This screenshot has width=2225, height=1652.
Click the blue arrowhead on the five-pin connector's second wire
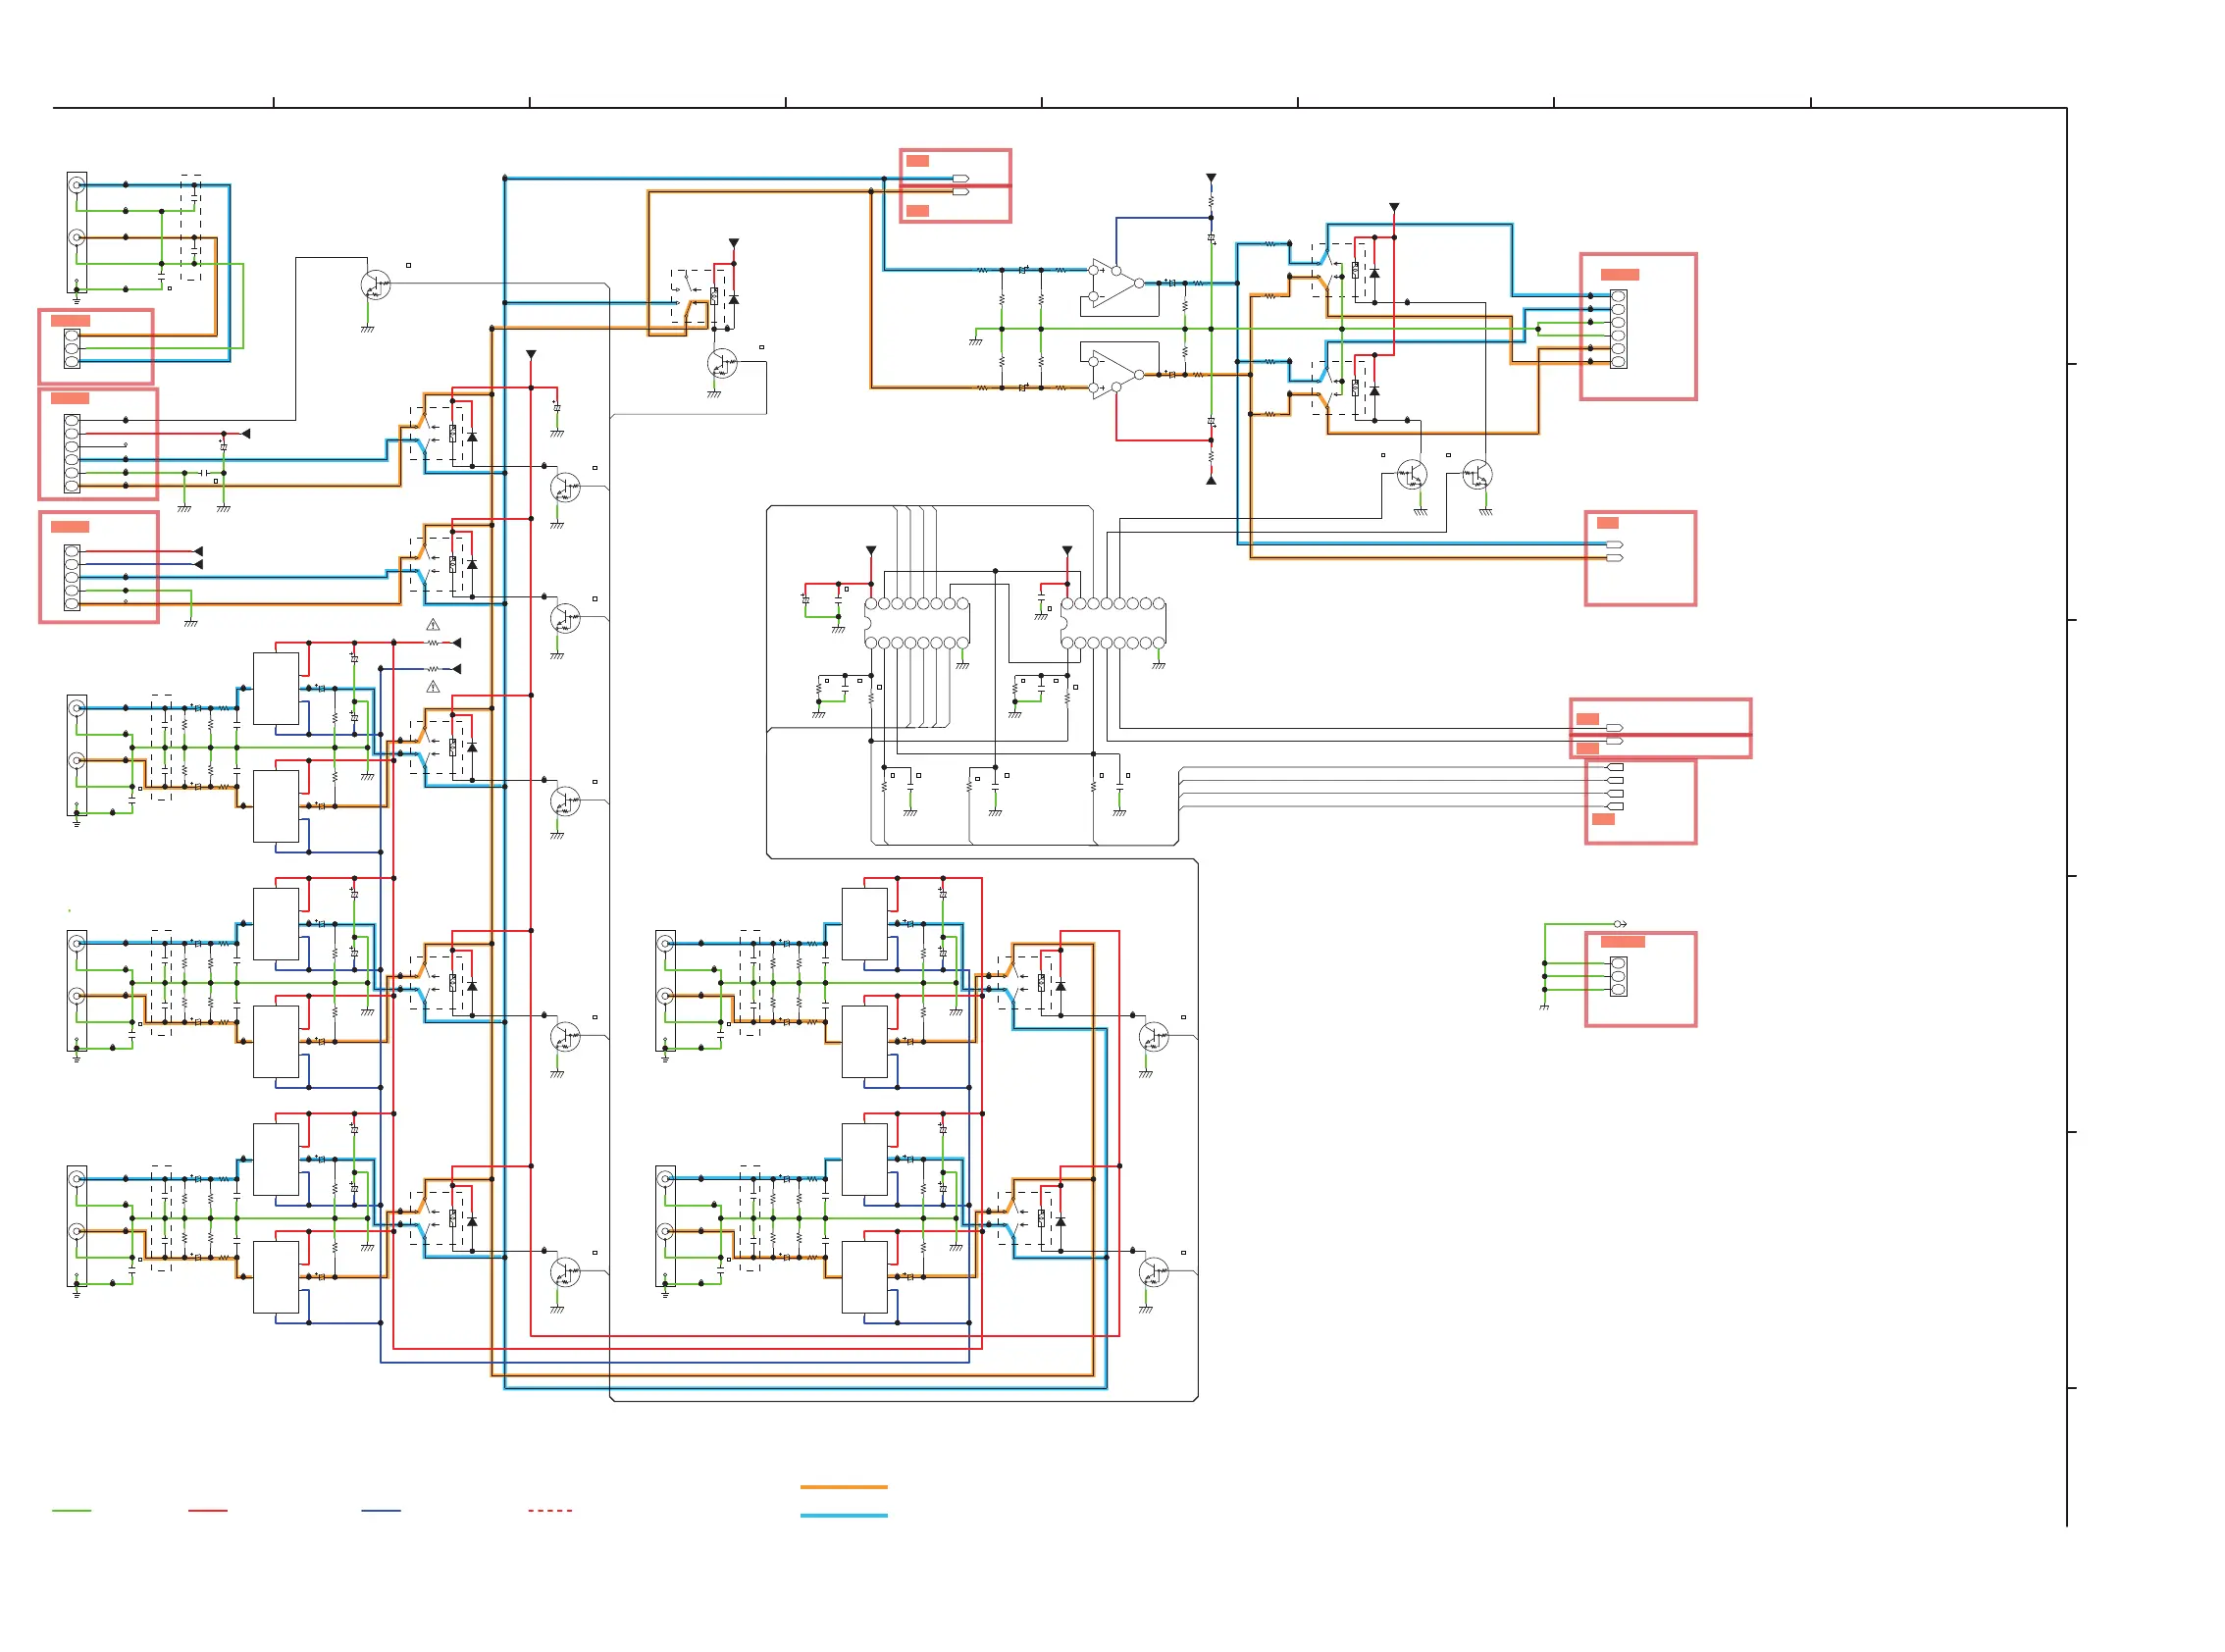tap(198, 564)
